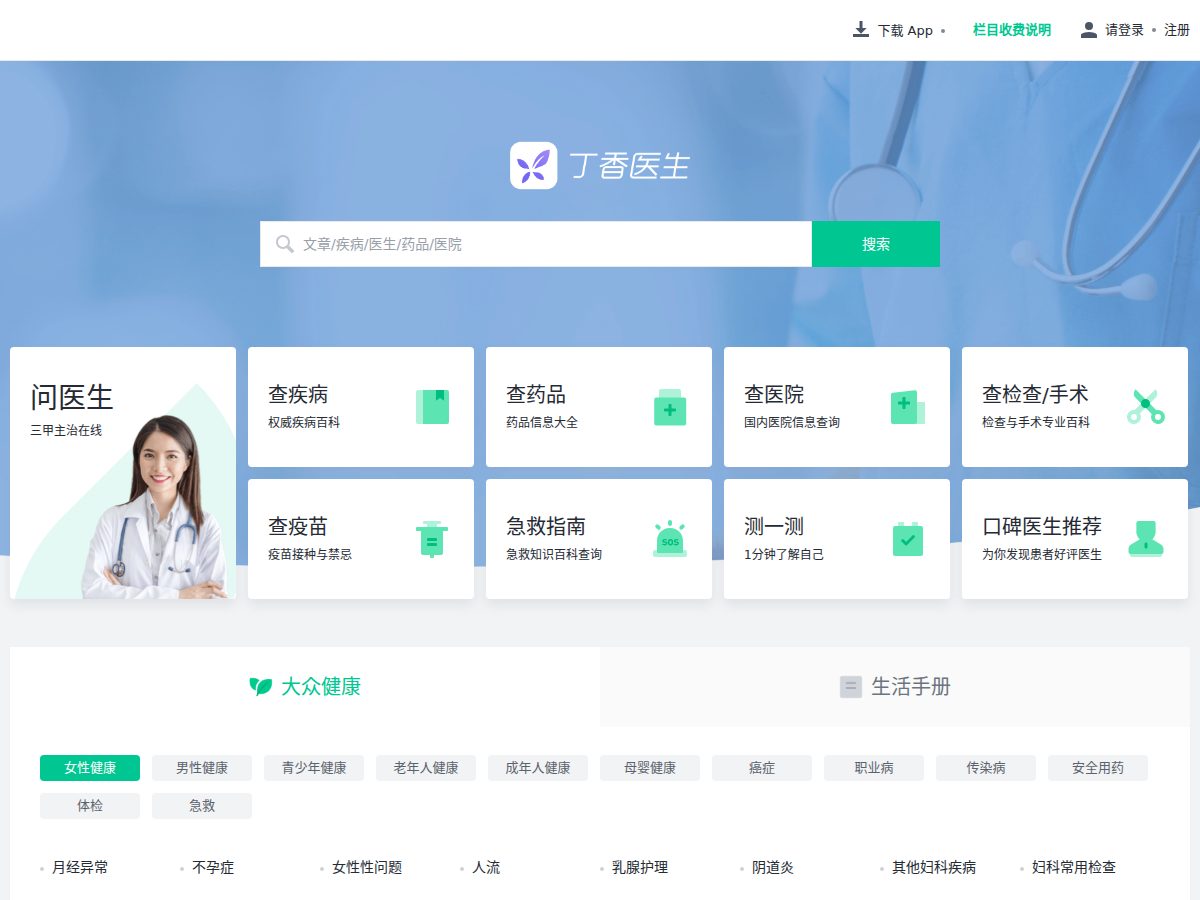This screenshot has height=900, width=1200.
Task: Open the 其他妇科疾病 topic
Action: coord(934,868)
